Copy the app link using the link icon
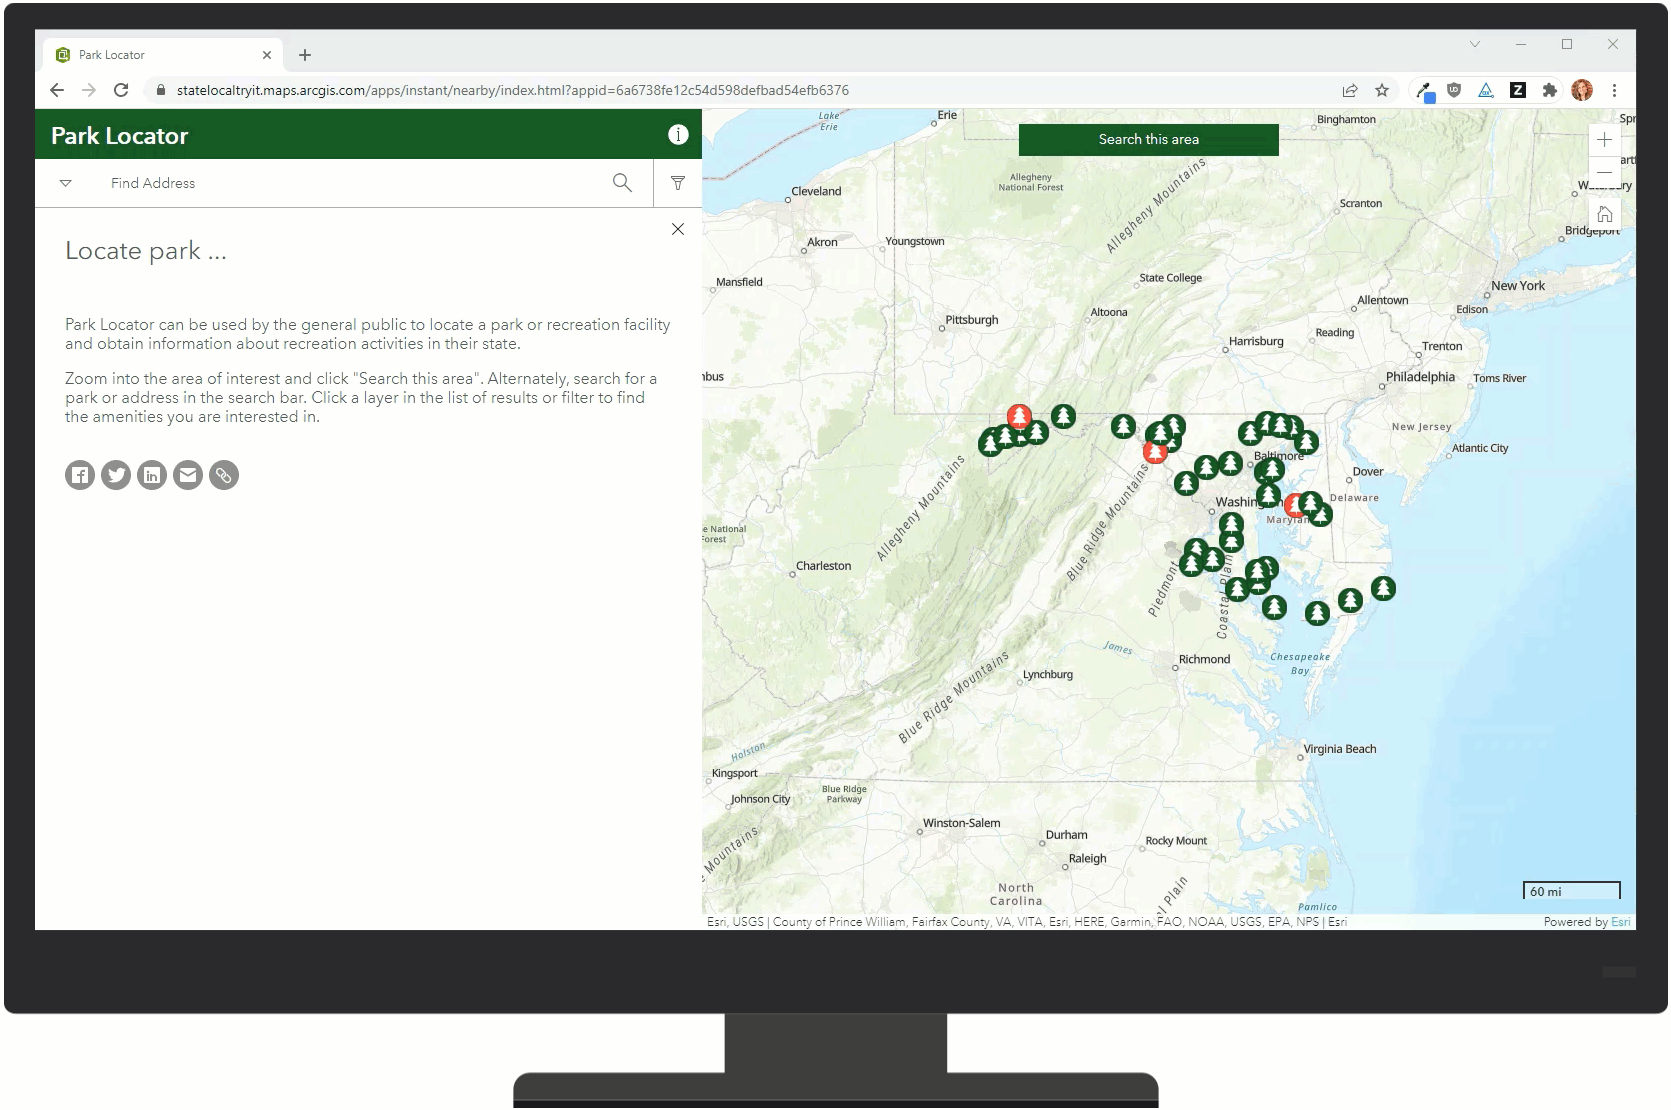This screenshot has height=1110, width=1671. (x=223, y=475)
